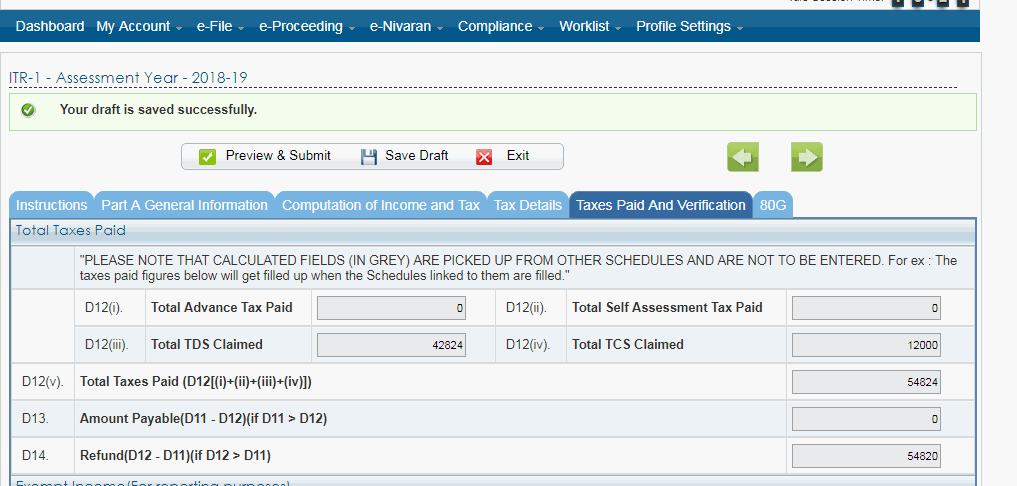Open Part A General Information tab
1017x486 pixels.
click(184, 205)
